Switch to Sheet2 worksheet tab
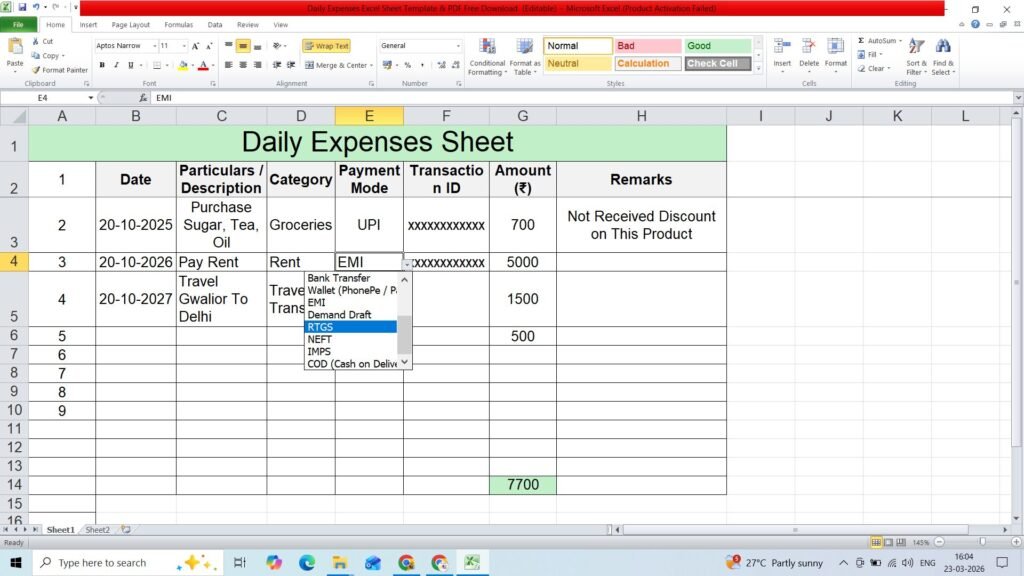 (97, 530)
